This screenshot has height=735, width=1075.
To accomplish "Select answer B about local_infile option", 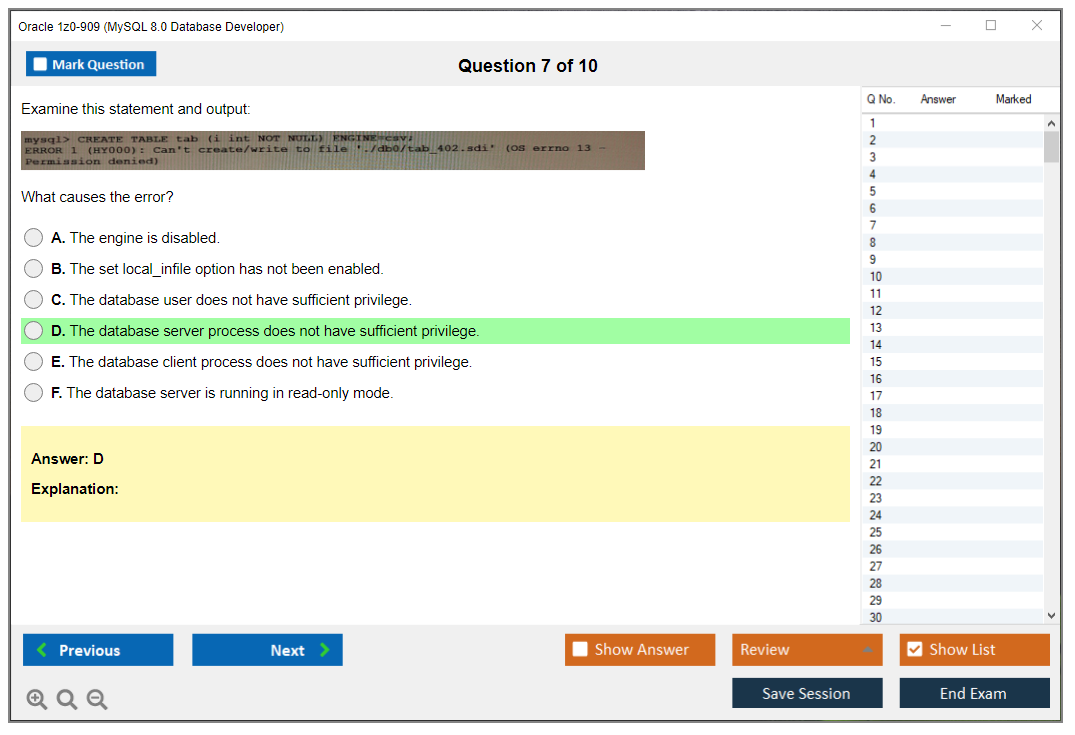I will click(x=34, y=269).
